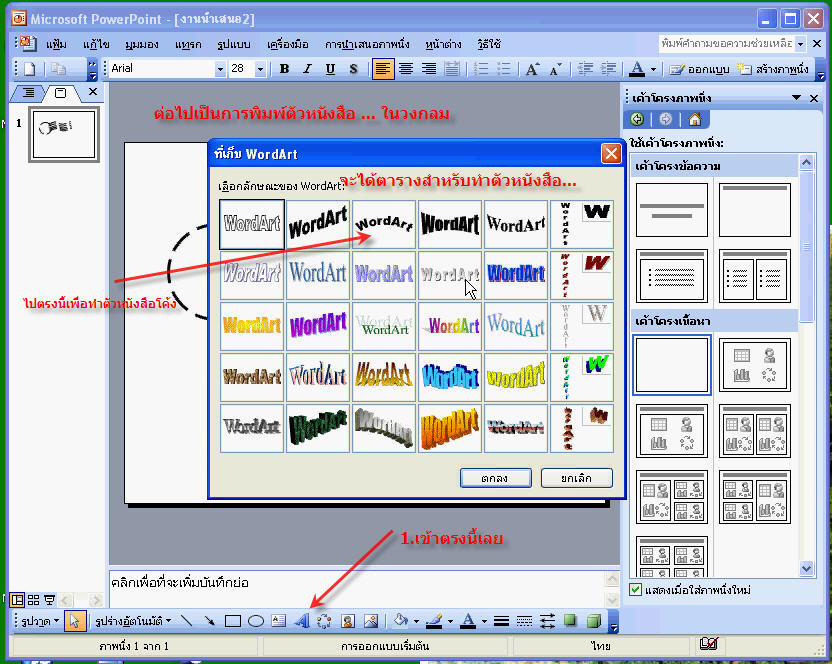Toggle Italic formatting
This screenshot has width=832, height=664.
pos(307,69)
